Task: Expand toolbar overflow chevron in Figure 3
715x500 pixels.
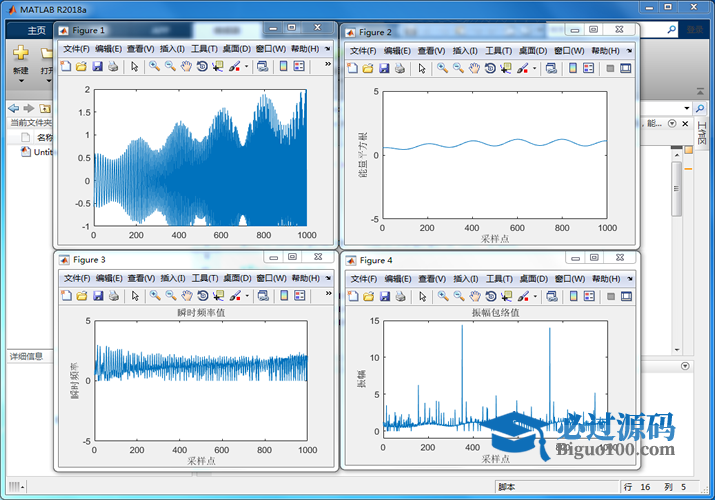Action: tap(328, 293)
